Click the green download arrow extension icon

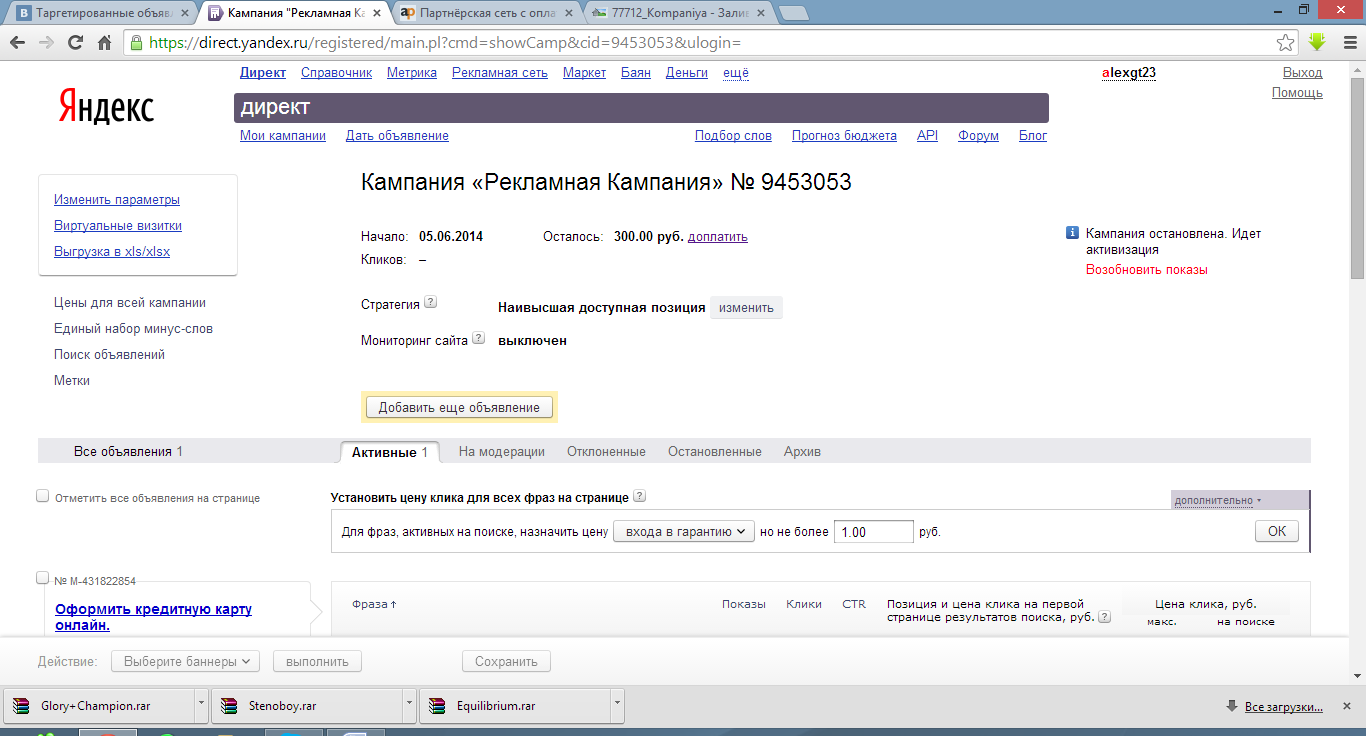pyautogui.click(x=1317, y=43)
